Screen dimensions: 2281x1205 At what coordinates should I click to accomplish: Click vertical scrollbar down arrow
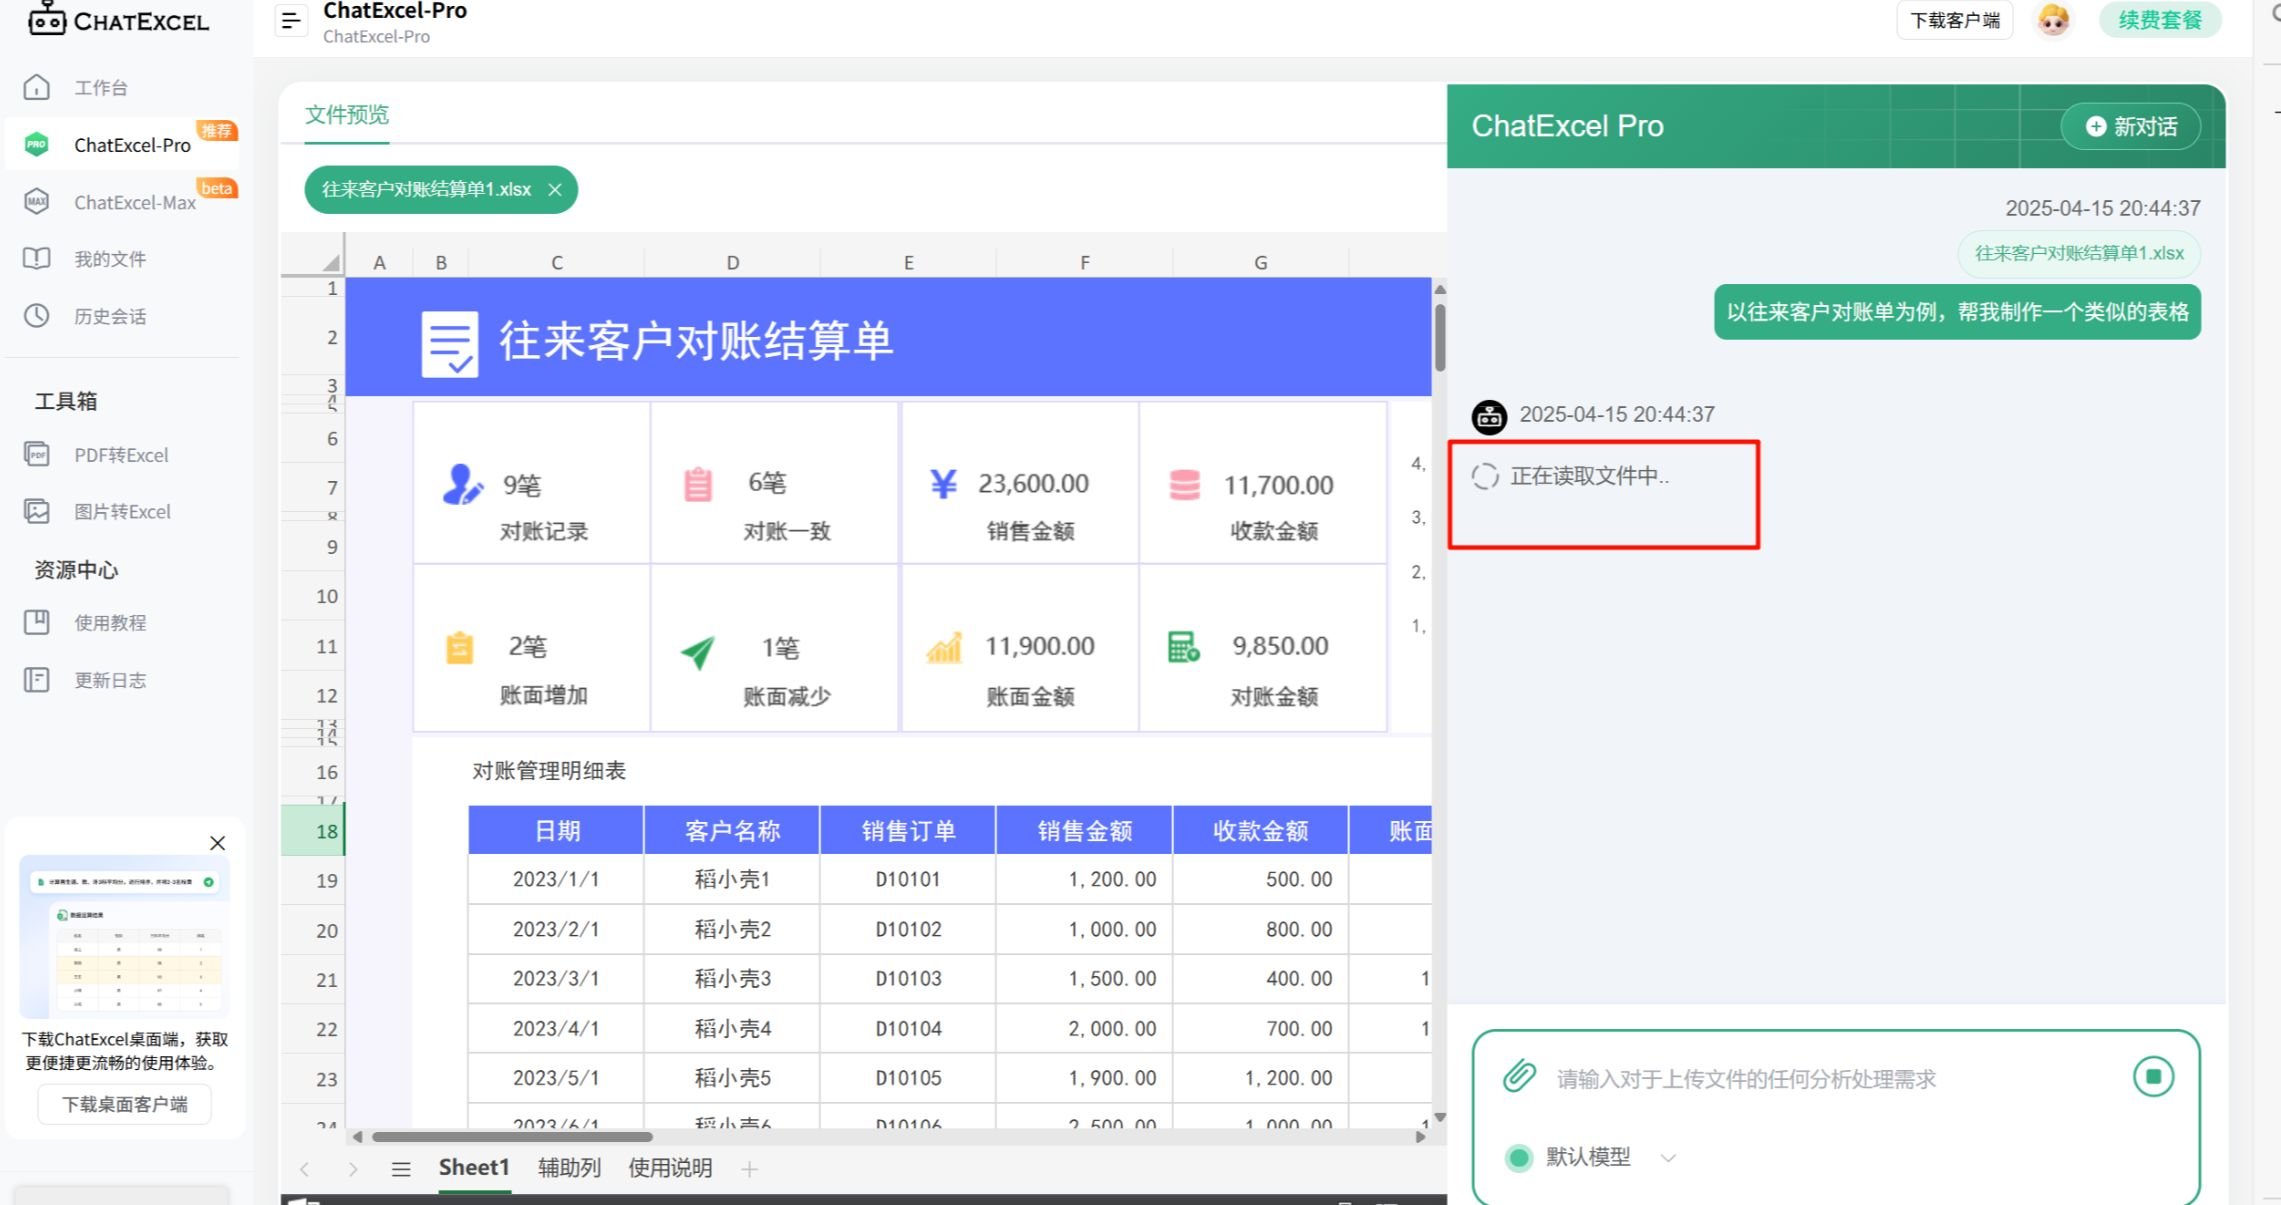[x=1440, y=1117]
